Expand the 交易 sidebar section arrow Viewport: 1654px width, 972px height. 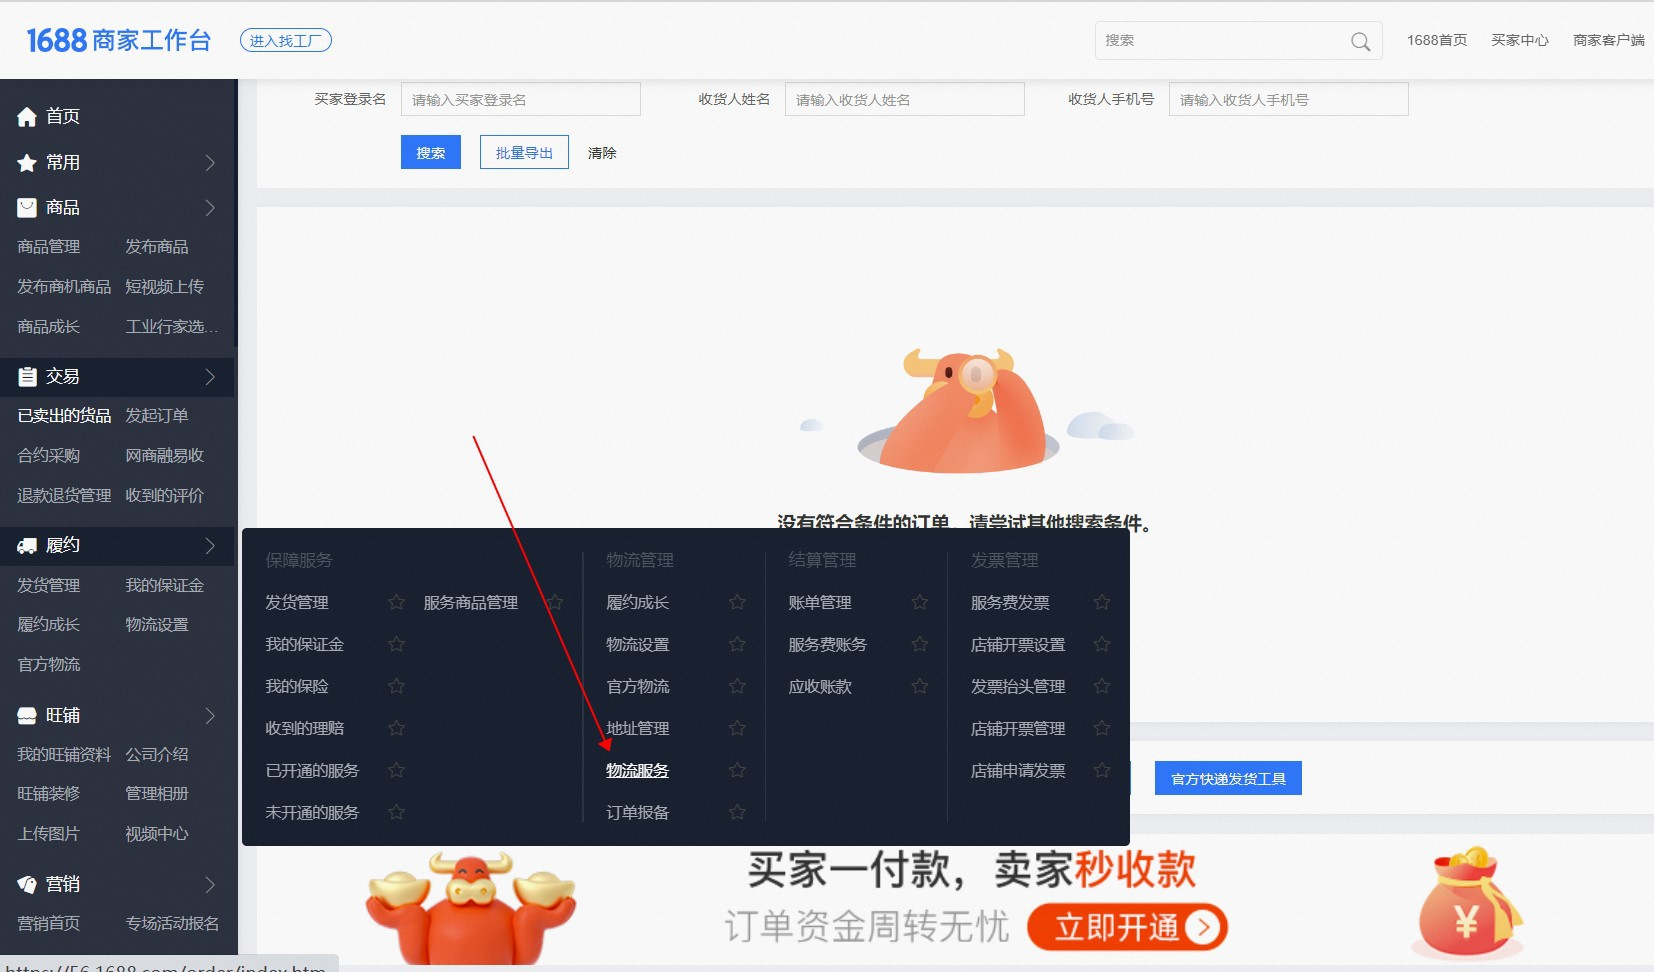210,377
